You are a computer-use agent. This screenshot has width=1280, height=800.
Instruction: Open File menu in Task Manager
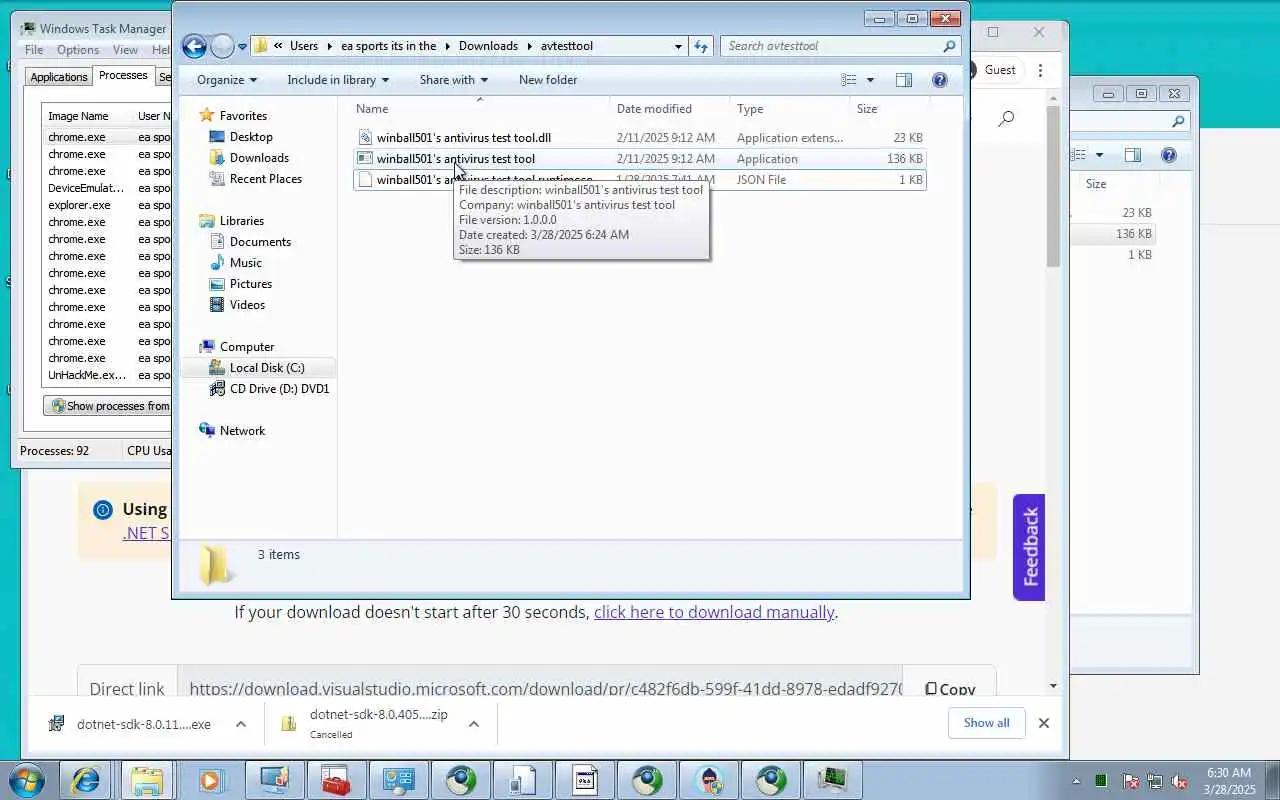tap(34, 50)
